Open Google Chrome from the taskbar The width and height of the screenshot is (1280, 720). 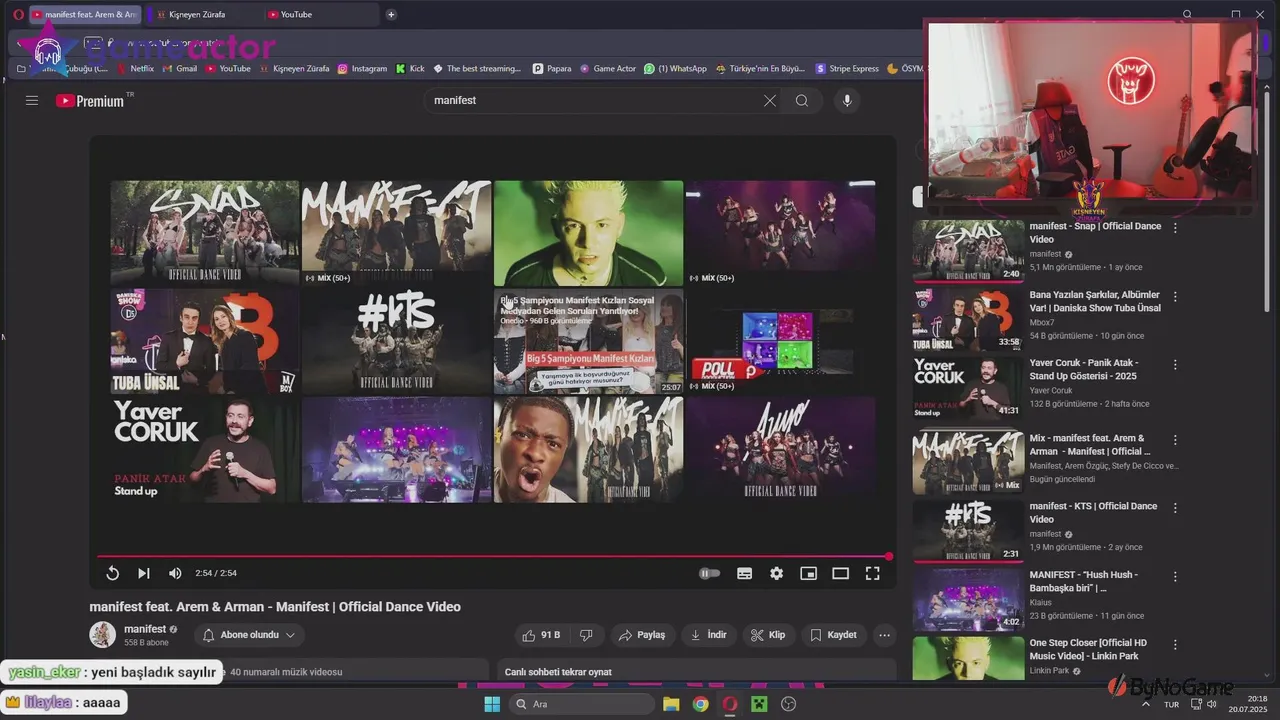(x=700, y=704)
